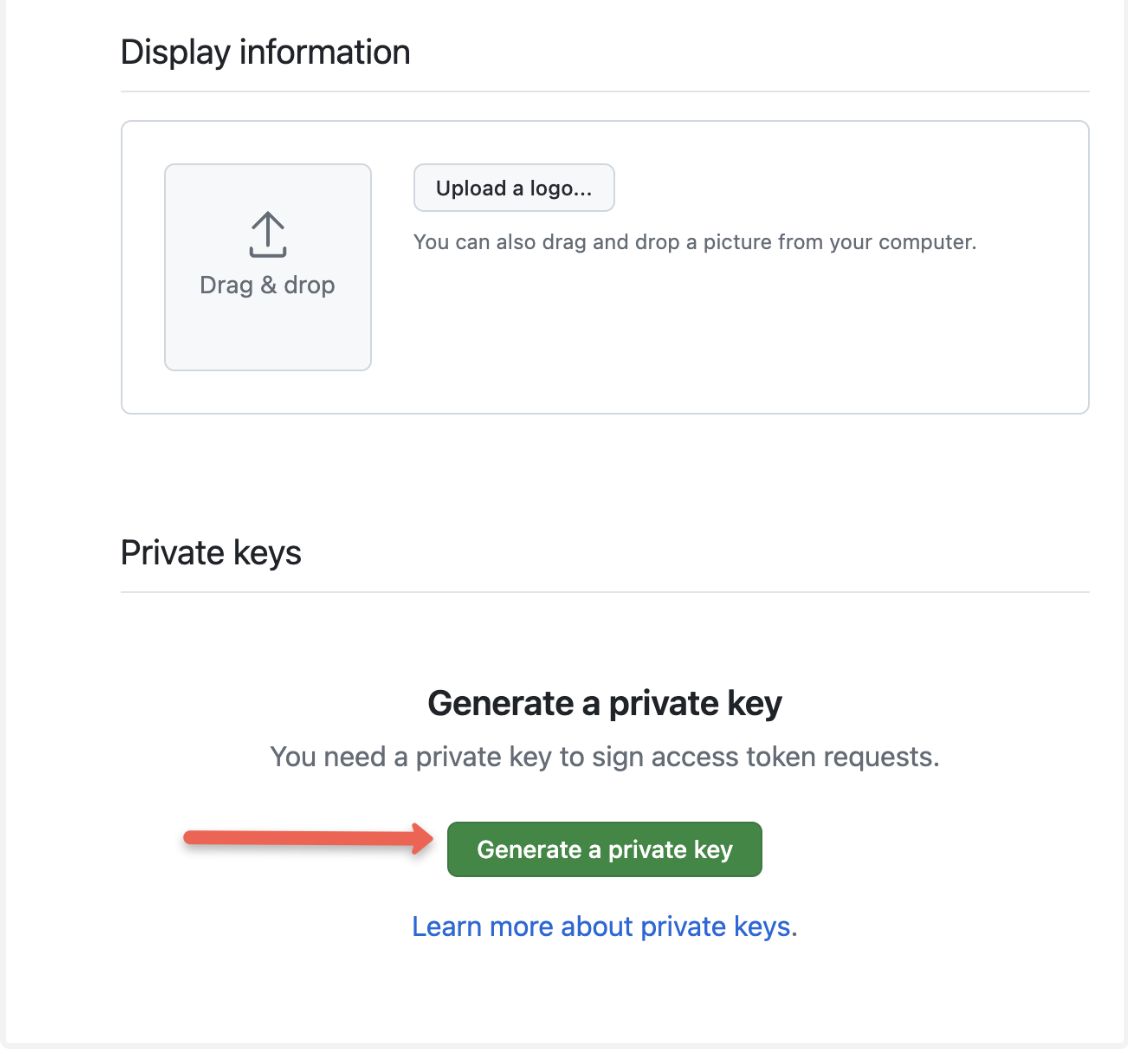Click the upload arrow icon
The image size is (1128, 1054).
(x=268, y=234)
